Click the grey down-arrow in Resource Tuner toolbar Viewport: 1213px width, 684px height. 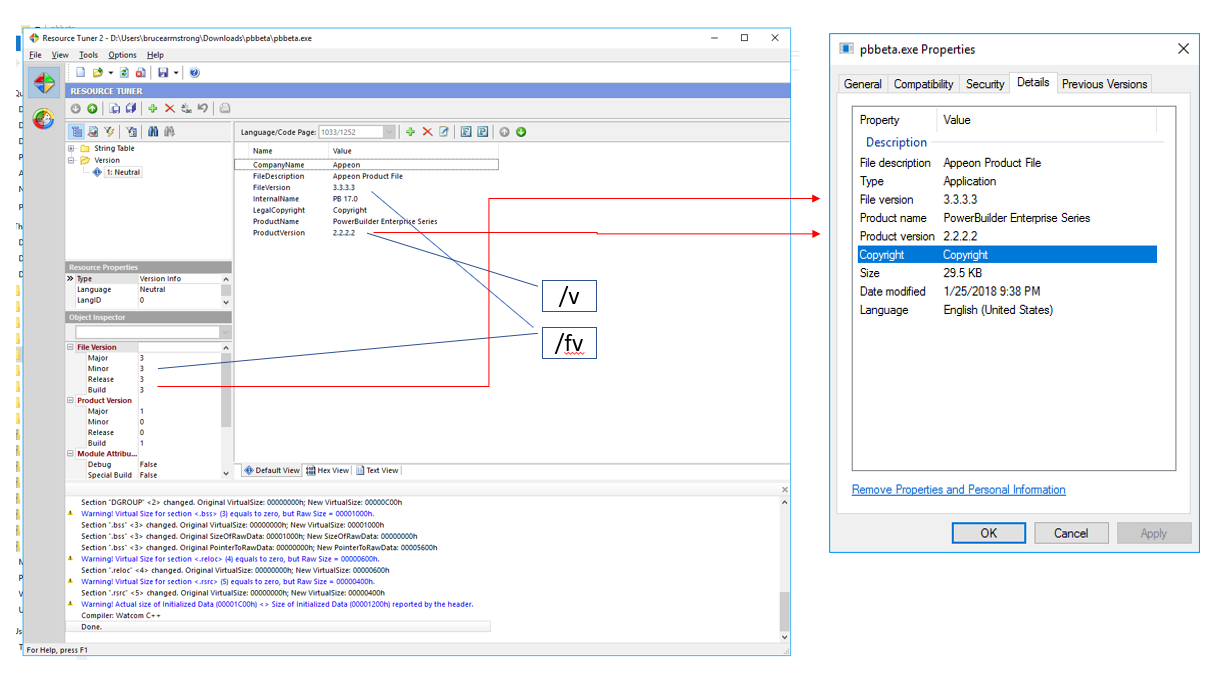click(x=75, y=108)
